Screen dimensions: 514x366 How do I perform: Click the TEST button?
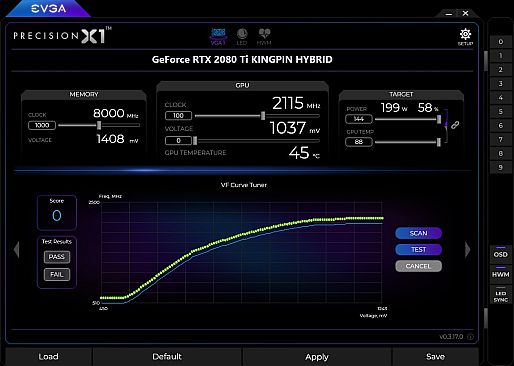418,249
